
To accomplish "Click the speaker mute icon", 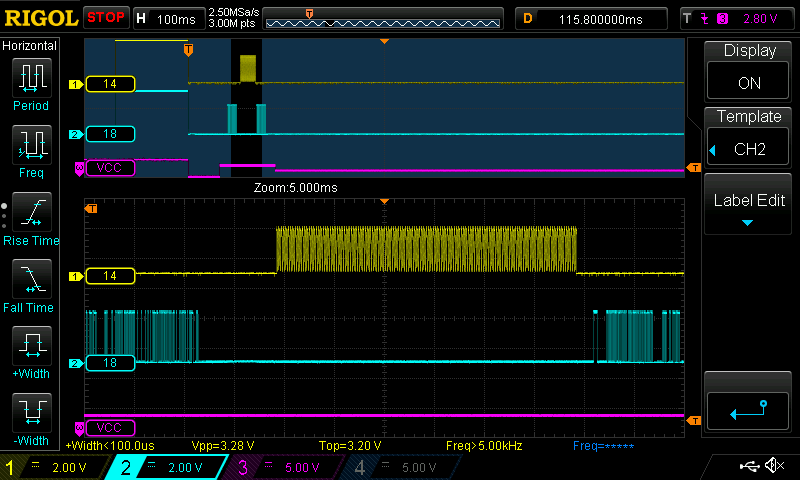I will pyautogui.click(x=774, y=466).
